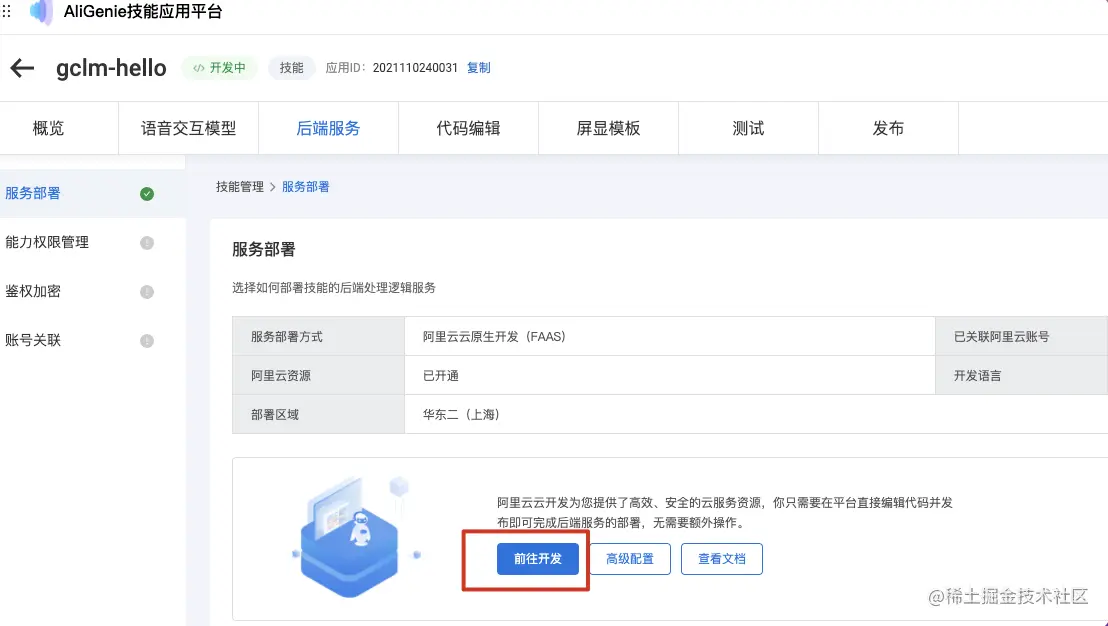Click the 服务部署 breadcrumb link
Screen dimensions: 1108x626
pos(305,187)
